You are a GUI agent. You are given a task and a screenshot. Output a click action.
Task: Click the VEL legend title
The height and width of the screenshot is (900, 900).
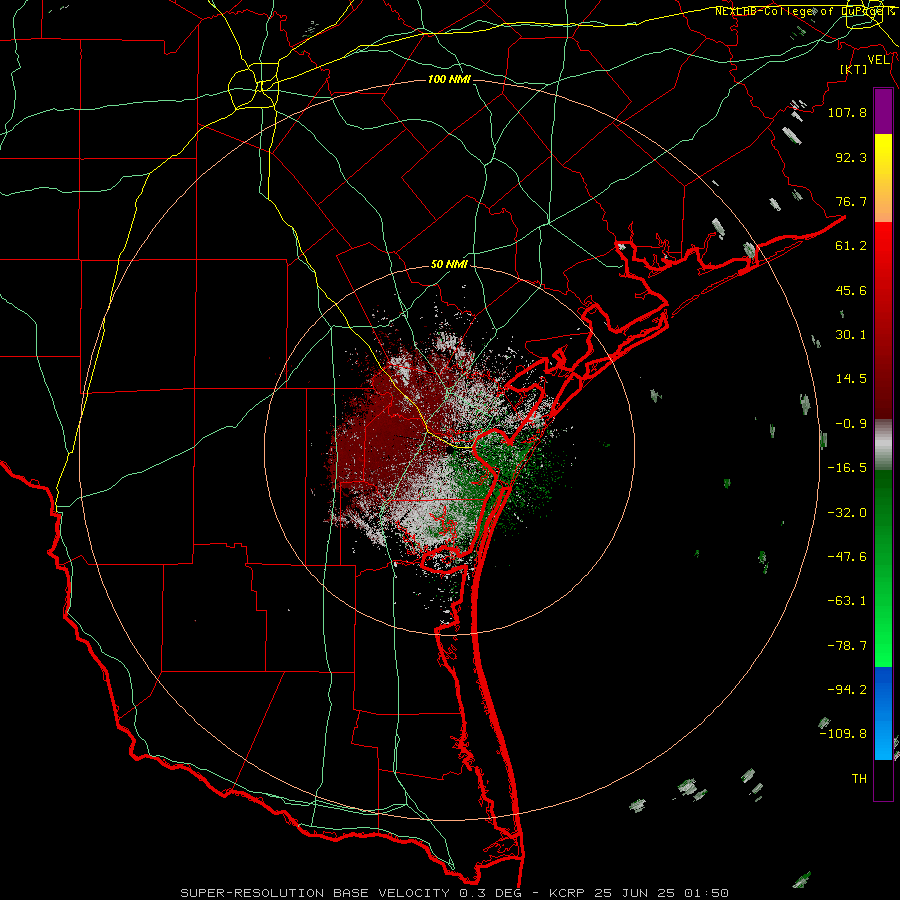(878, 60)
